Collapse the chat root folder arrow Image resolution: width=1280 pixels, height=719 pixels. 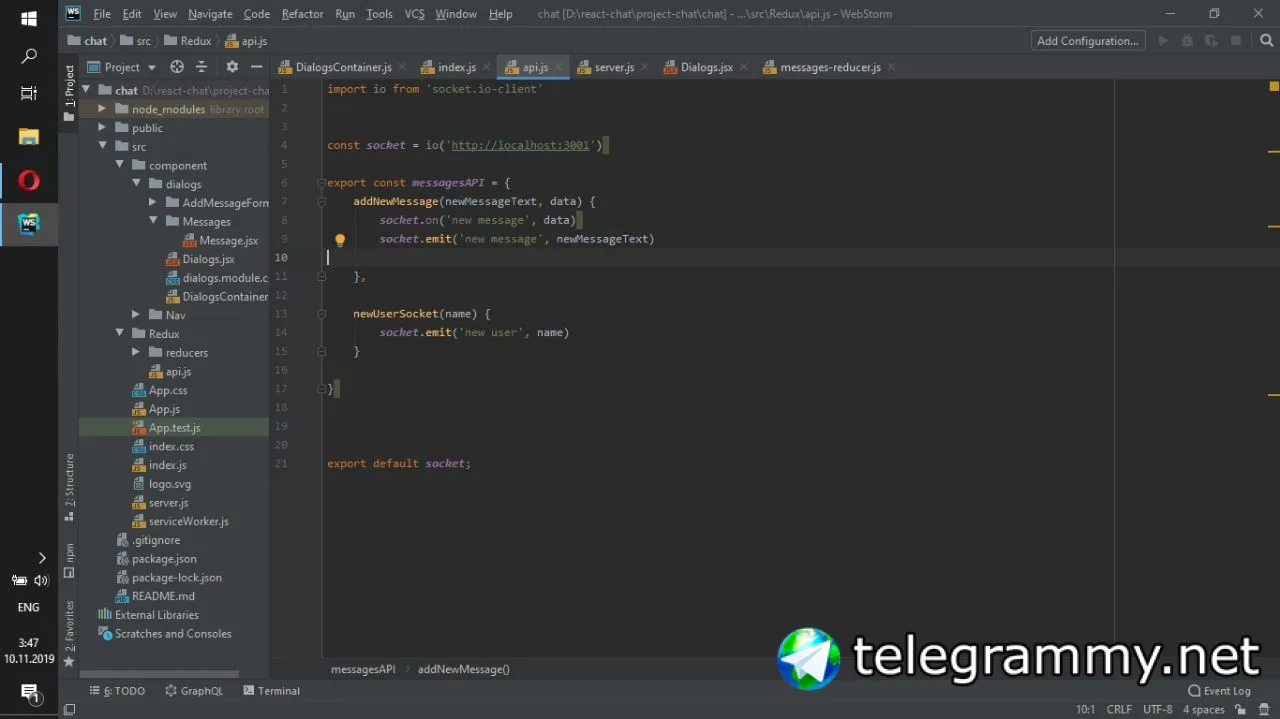(x=86, y=90)
